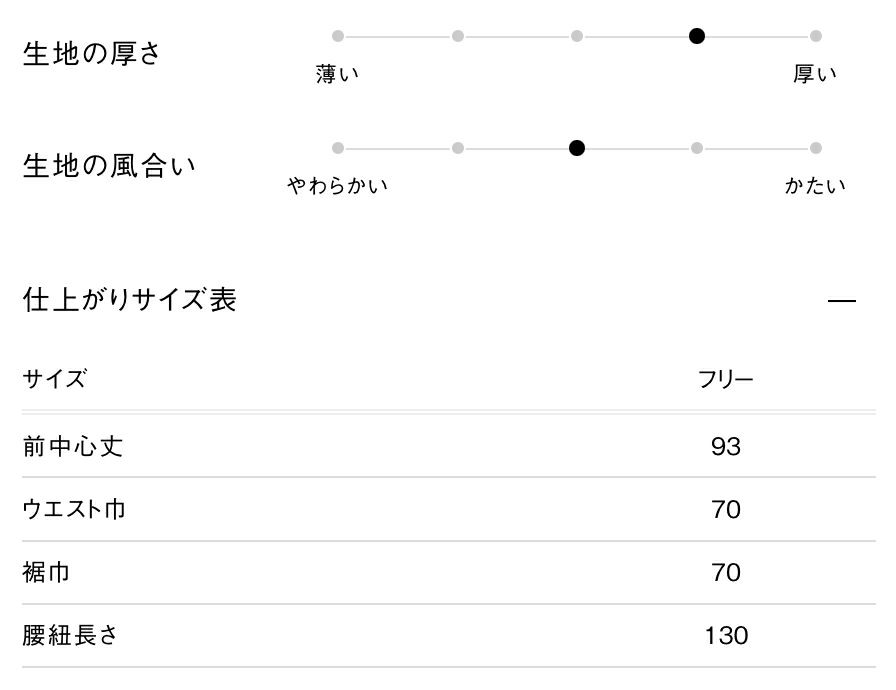Click the last dot above かたい
Screen dimensions: 896x690
tap(816, 148)
